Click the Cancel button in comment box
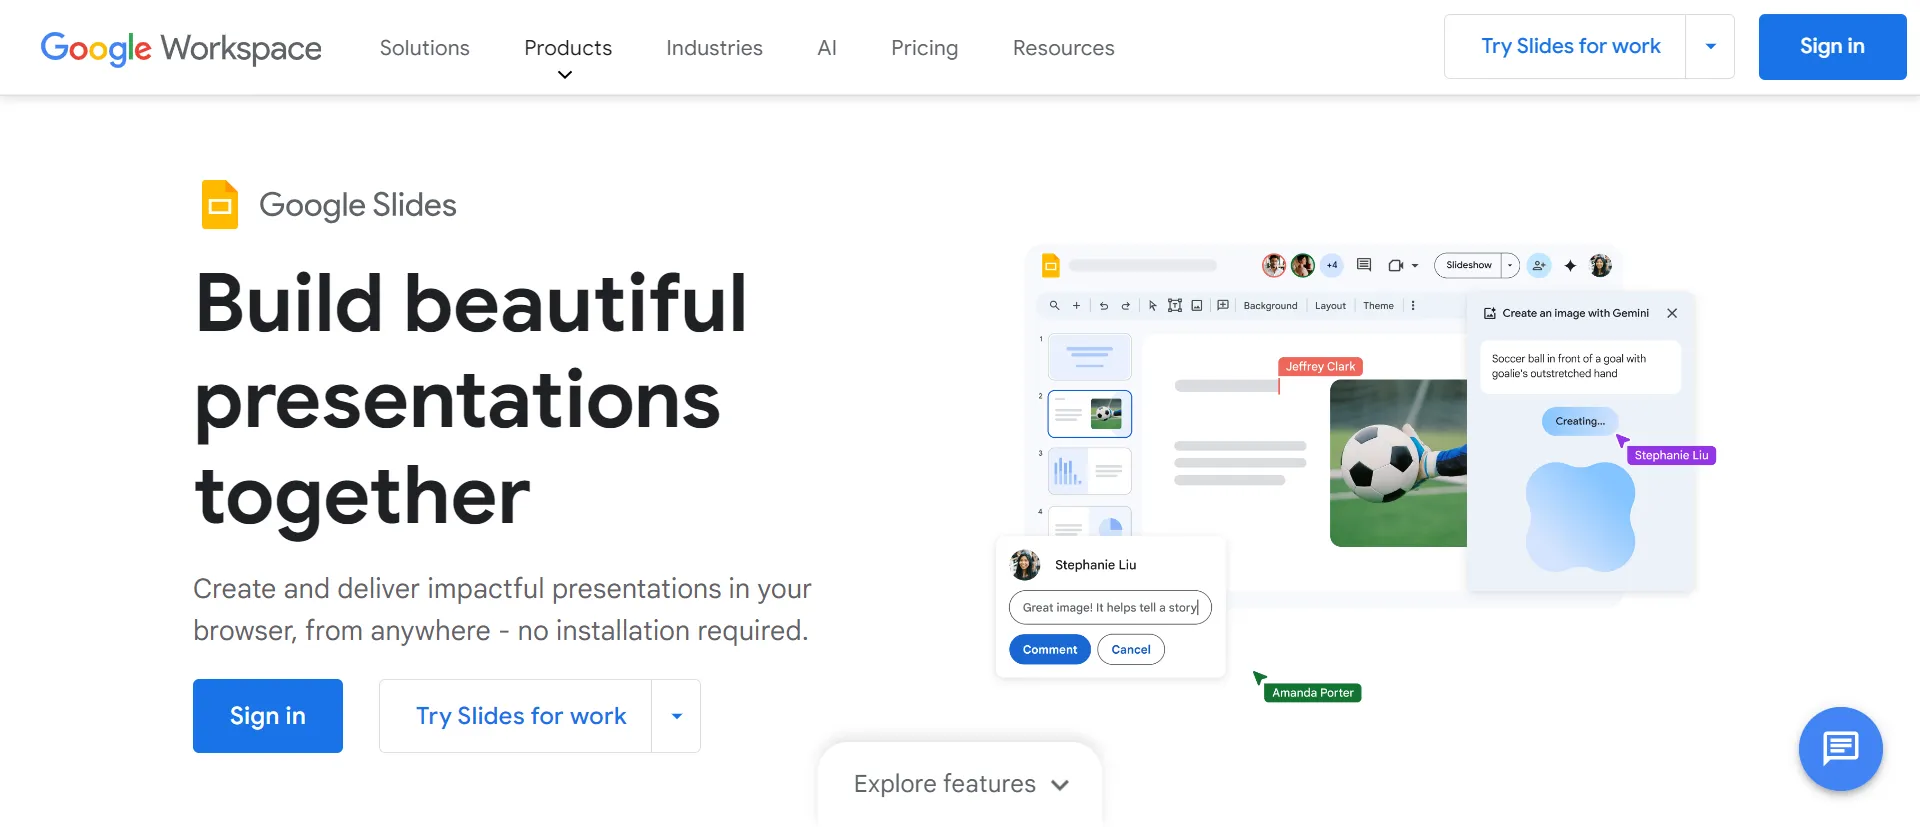The image size is (1920, 827). pyautogui.click(x=1131, y=649)
